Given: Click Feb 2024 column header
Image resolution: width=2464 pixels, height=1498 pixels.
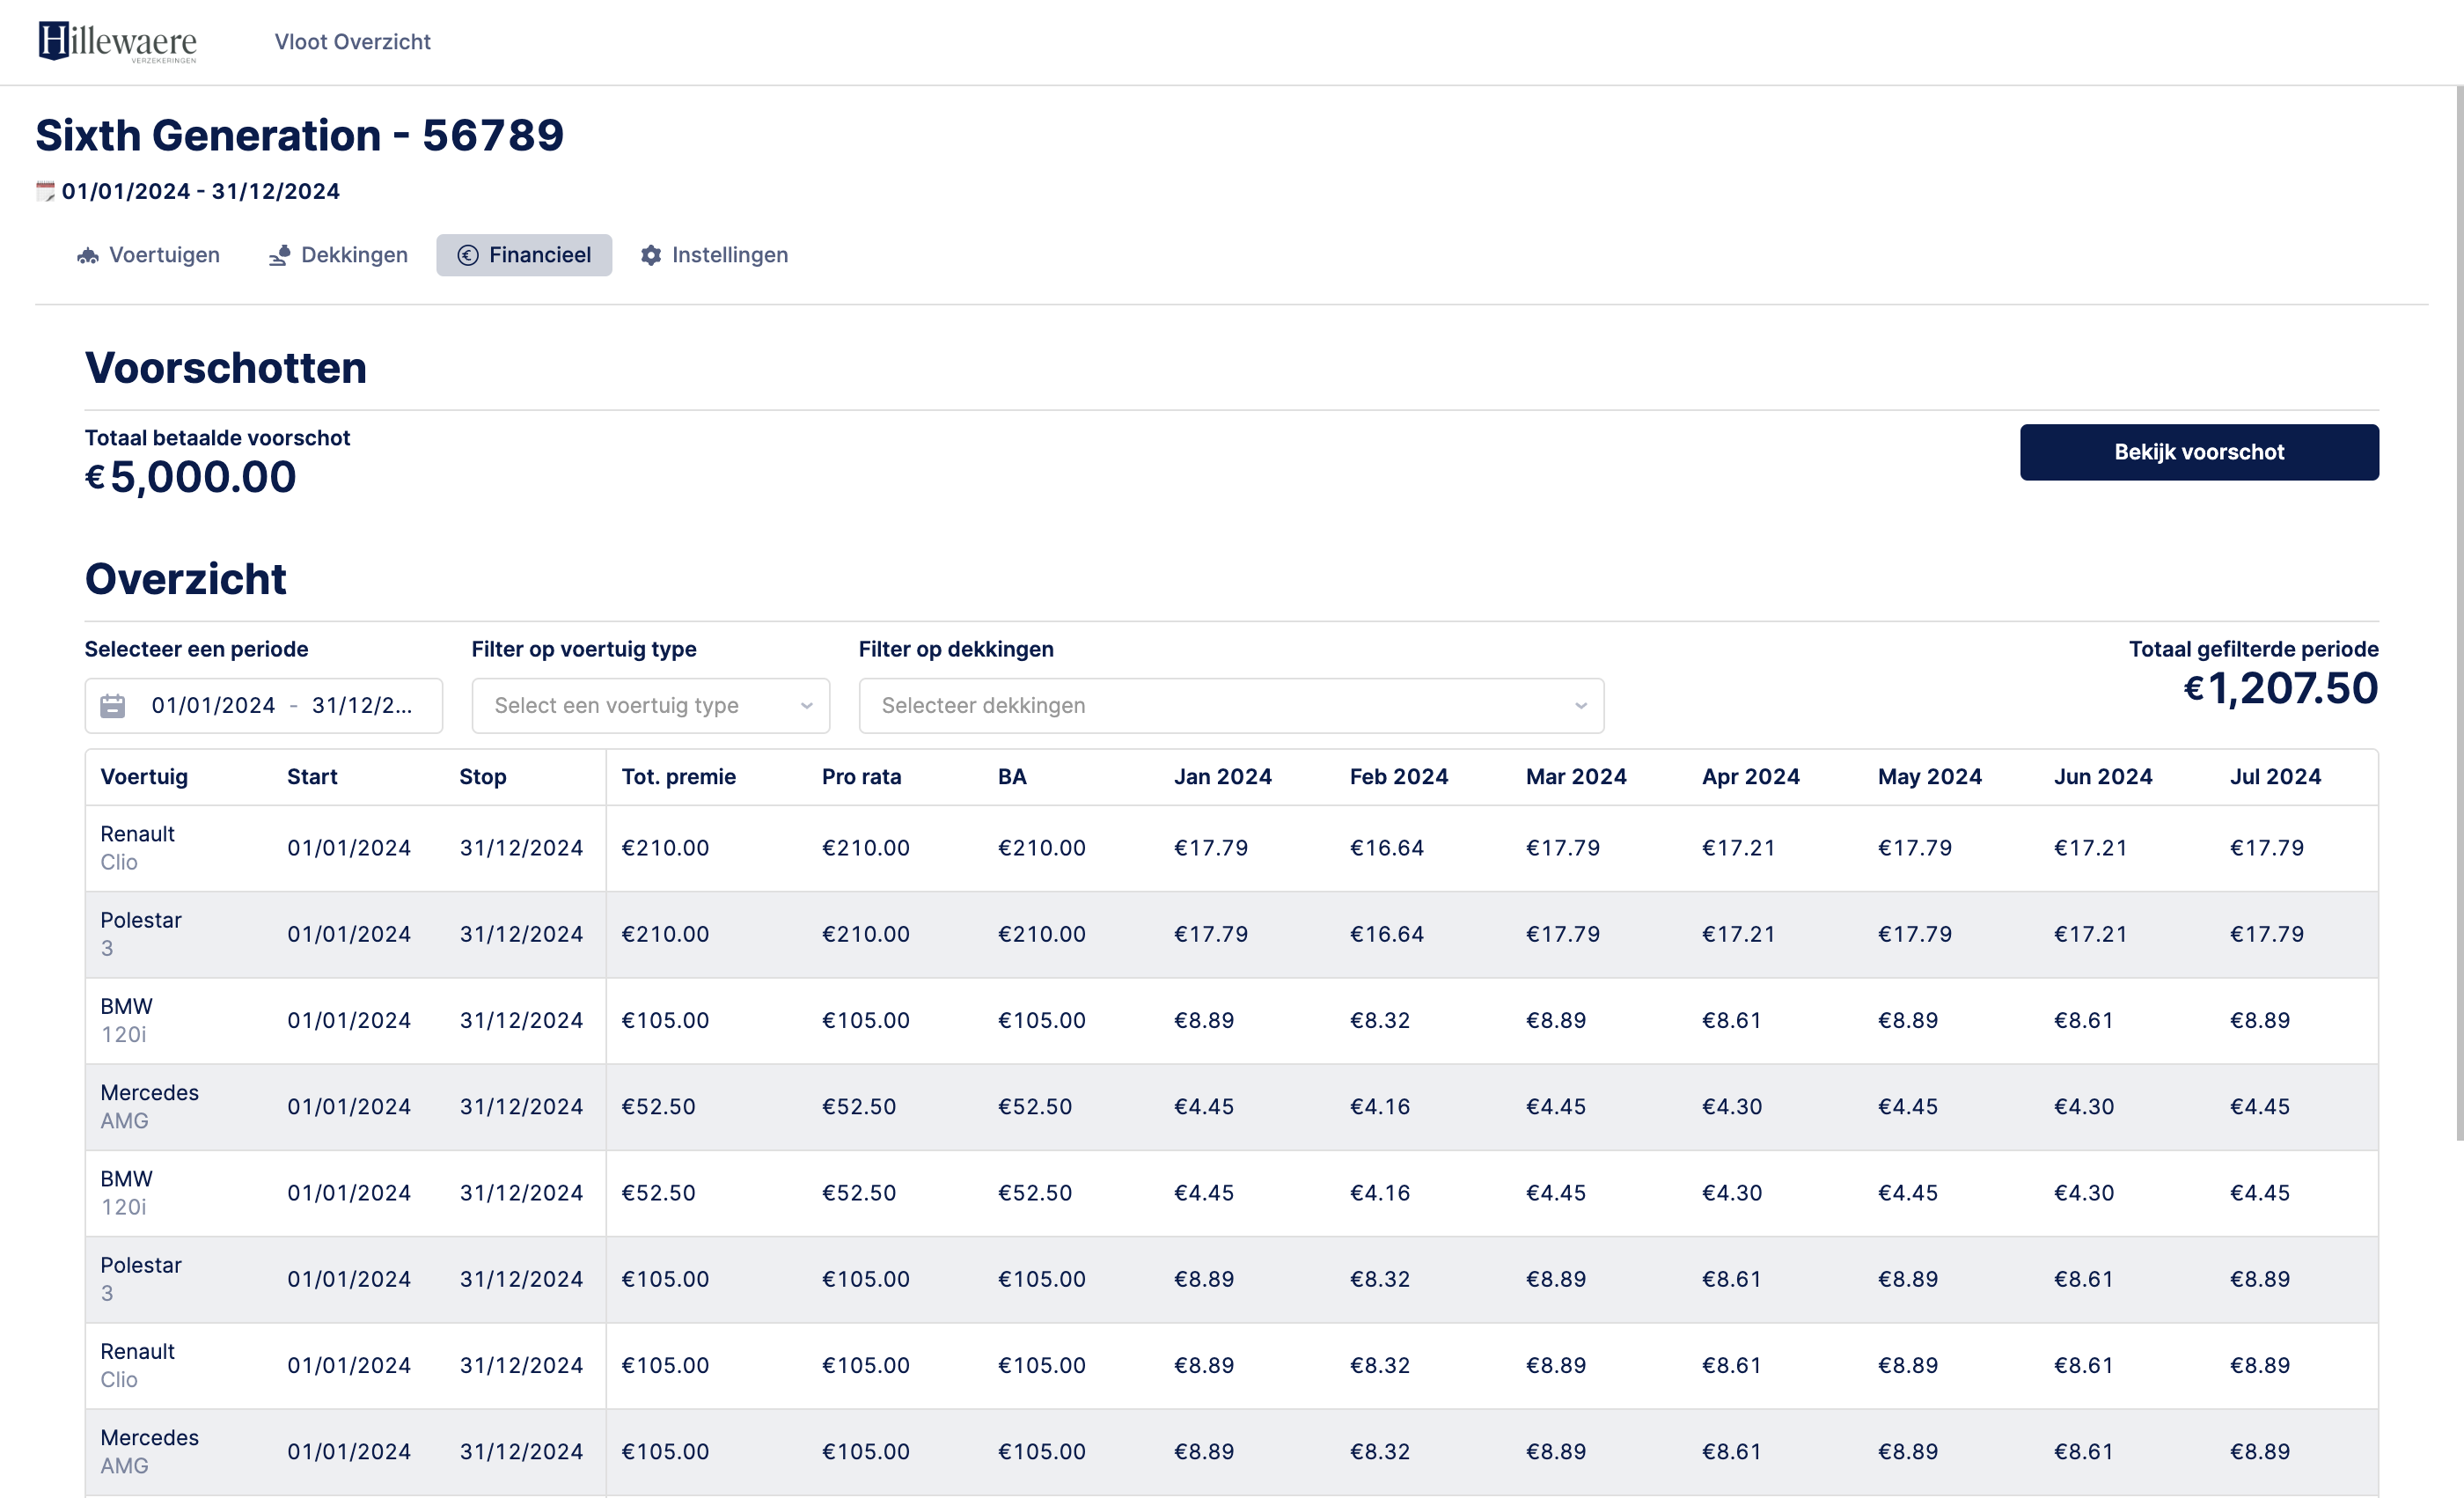Looking at the screenshot, I should click(1398, 777).
